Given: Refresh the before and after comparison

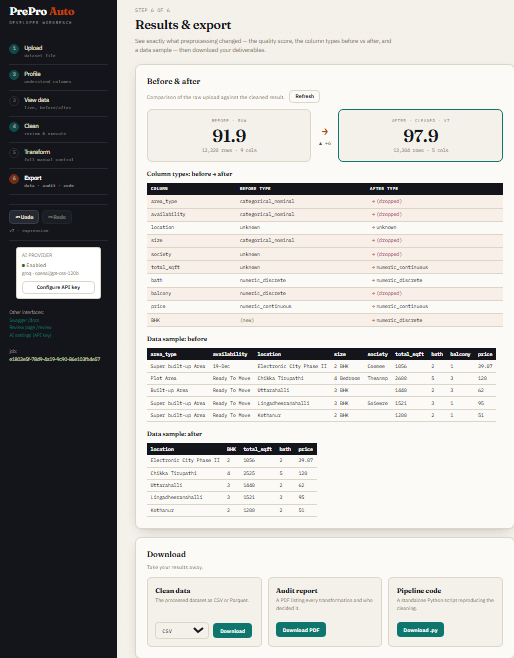Looking at the screenshot, I should (305, 97).
